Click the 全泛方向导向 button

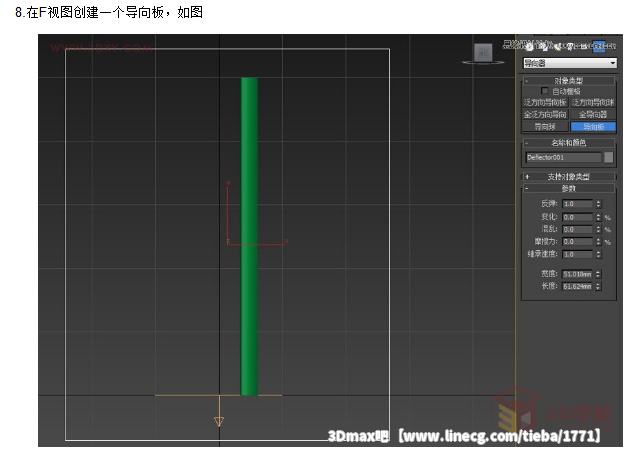(x=545, y=114)
